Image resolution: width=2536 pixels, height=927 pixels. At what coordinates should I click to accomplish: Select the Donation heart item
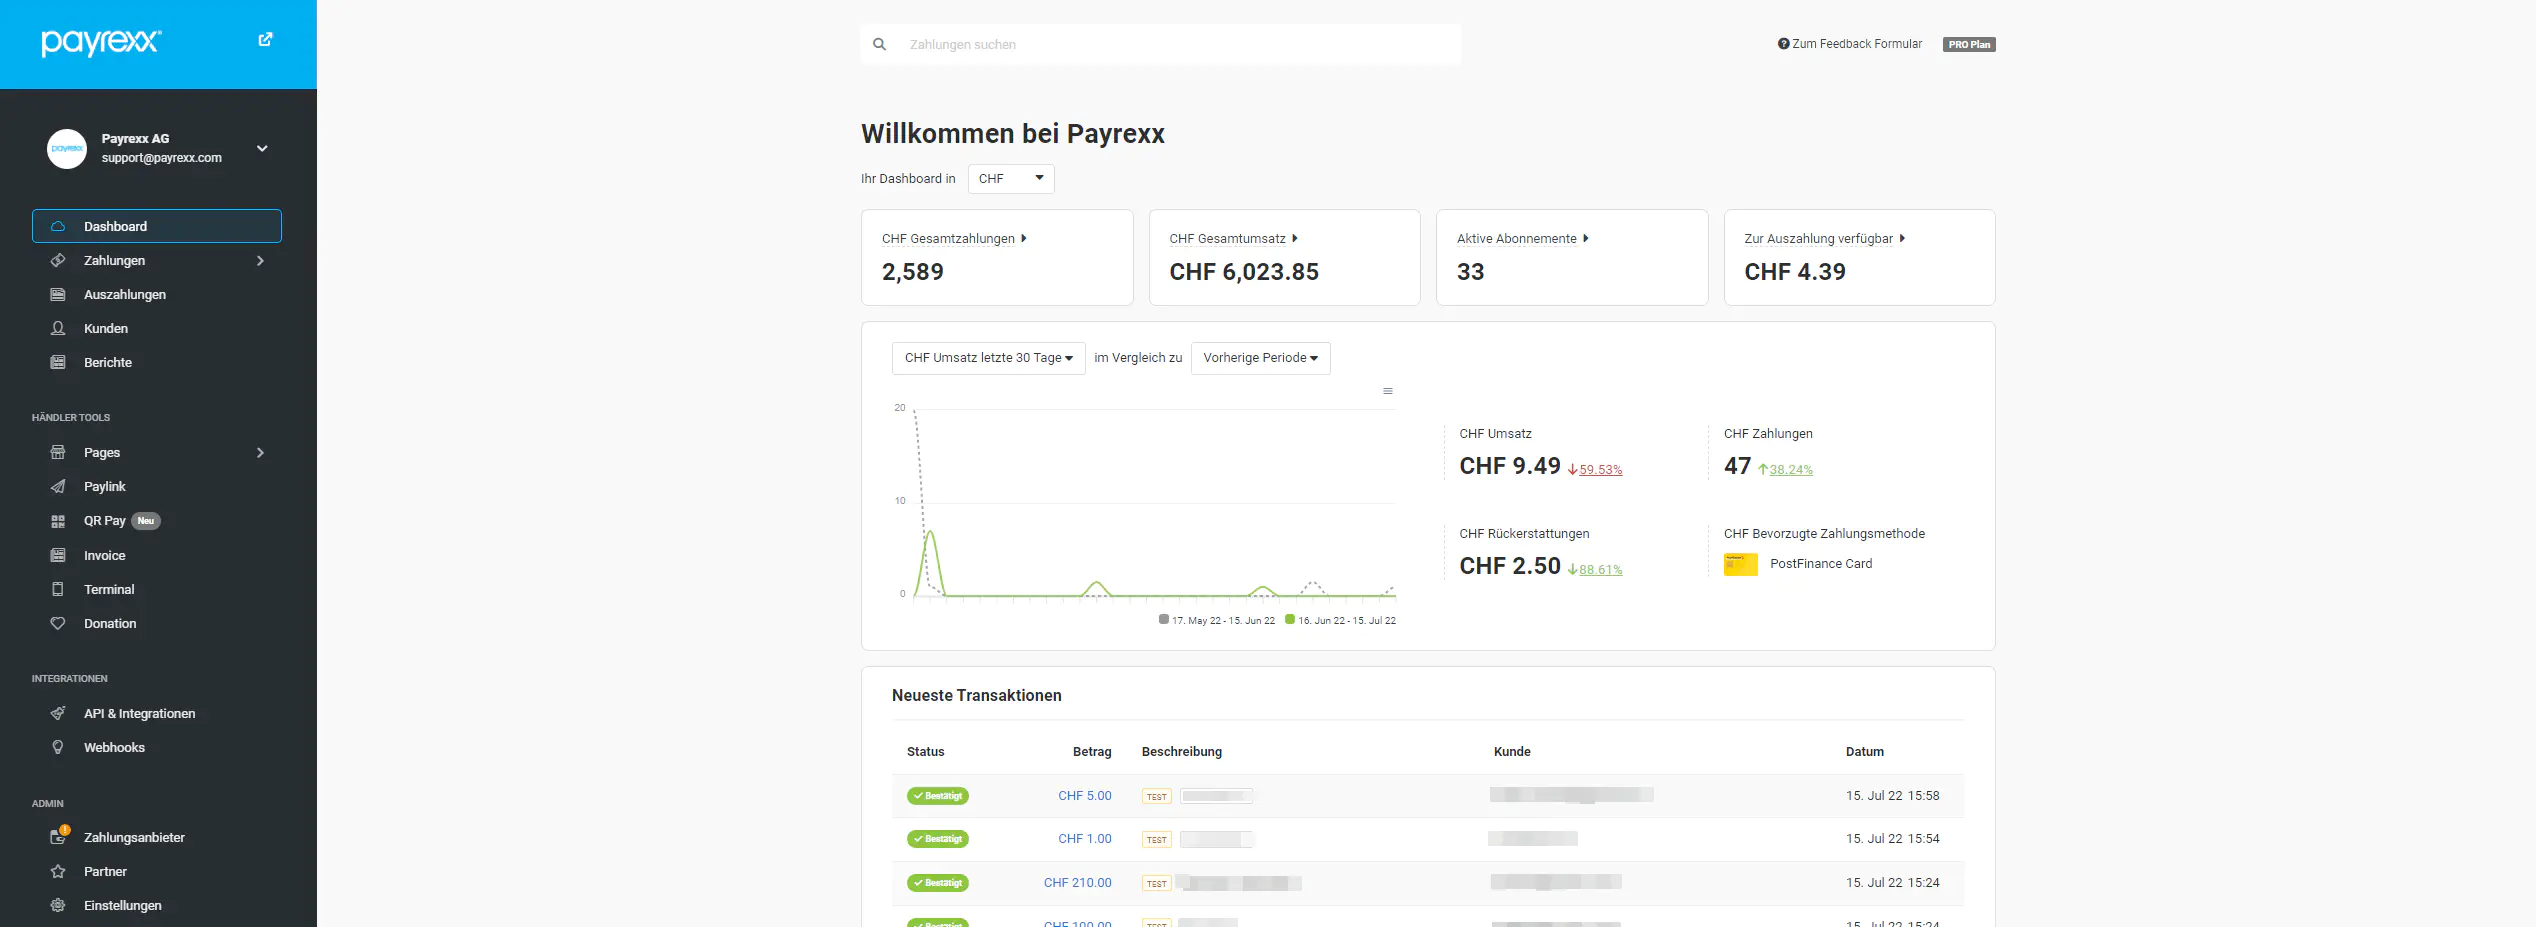109,624
